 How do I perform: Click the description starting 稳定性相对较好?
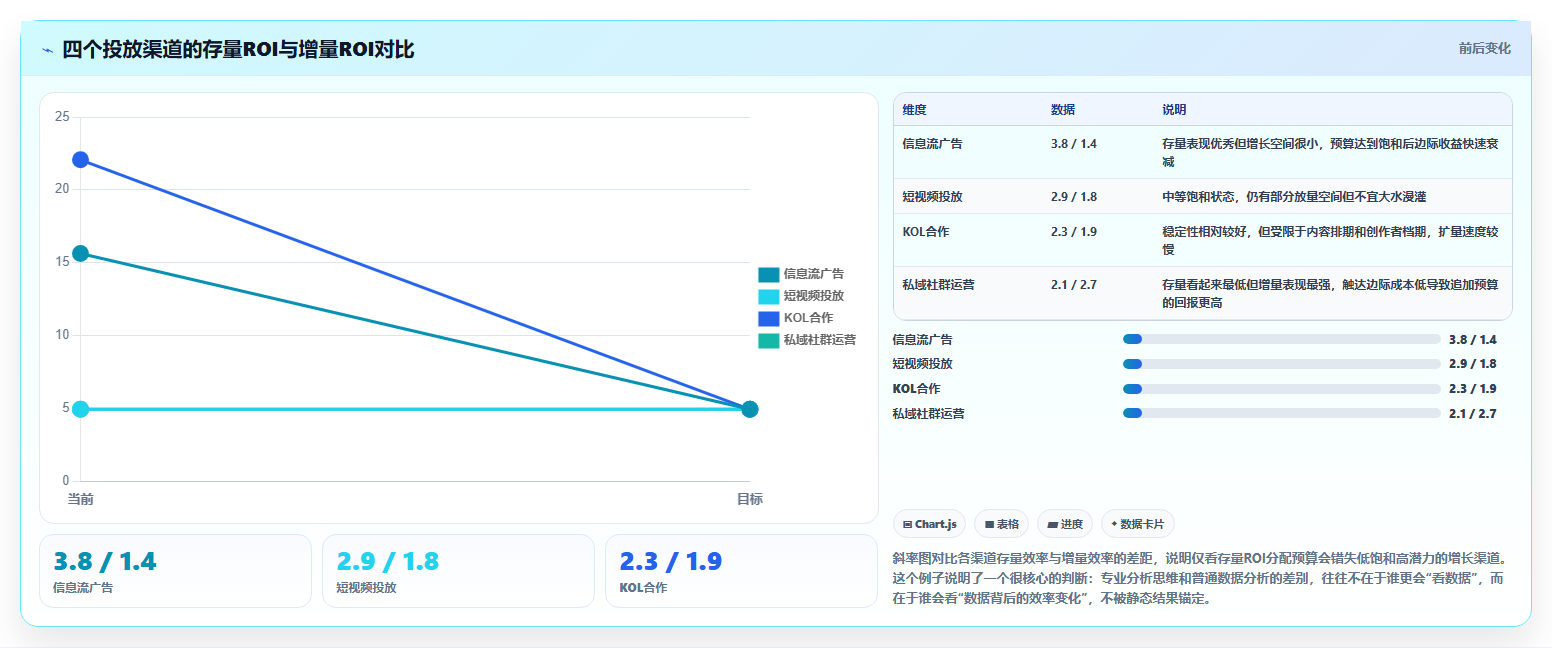coord(1330,240)
